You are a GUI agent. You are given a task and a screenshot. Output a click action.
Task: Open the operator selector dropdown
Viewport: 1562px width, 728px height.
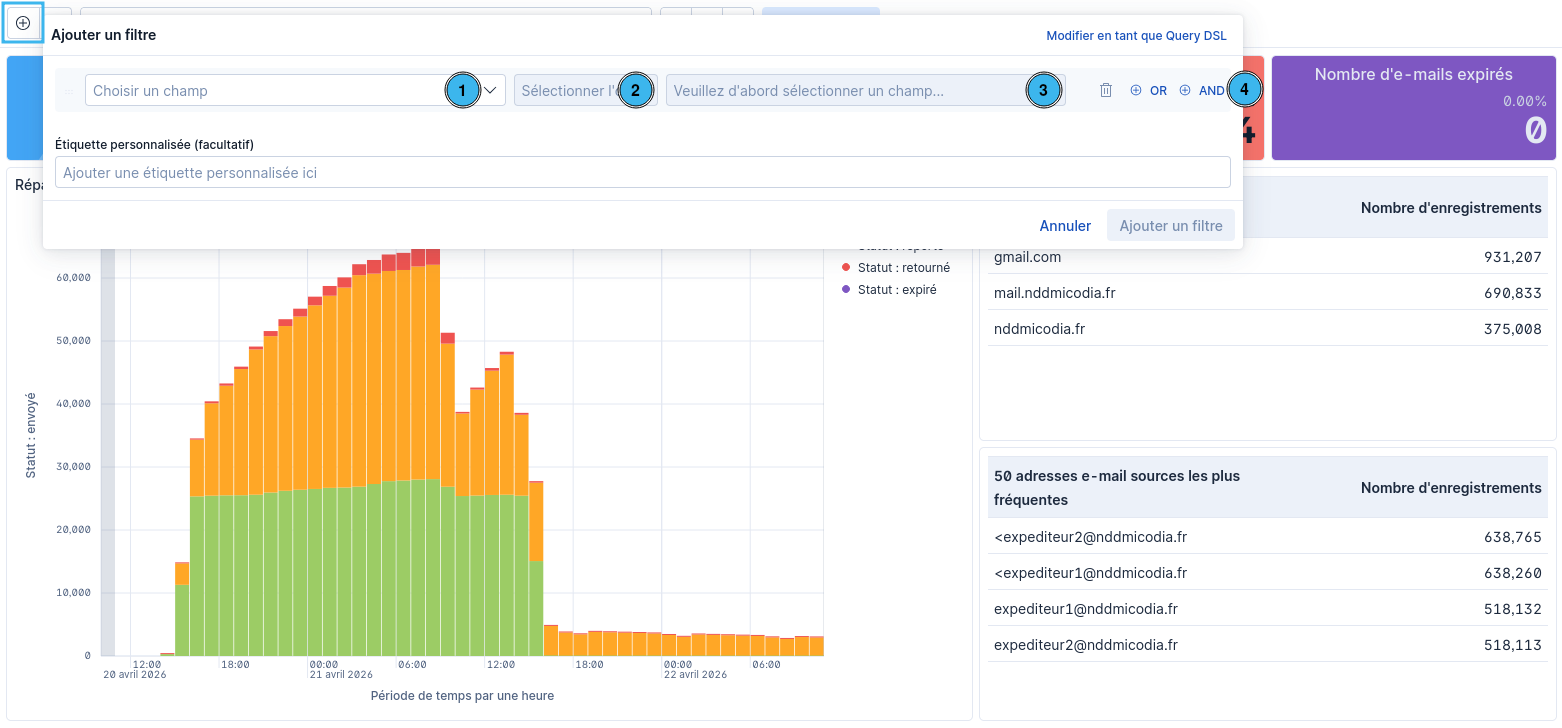[x=585, y=90]
